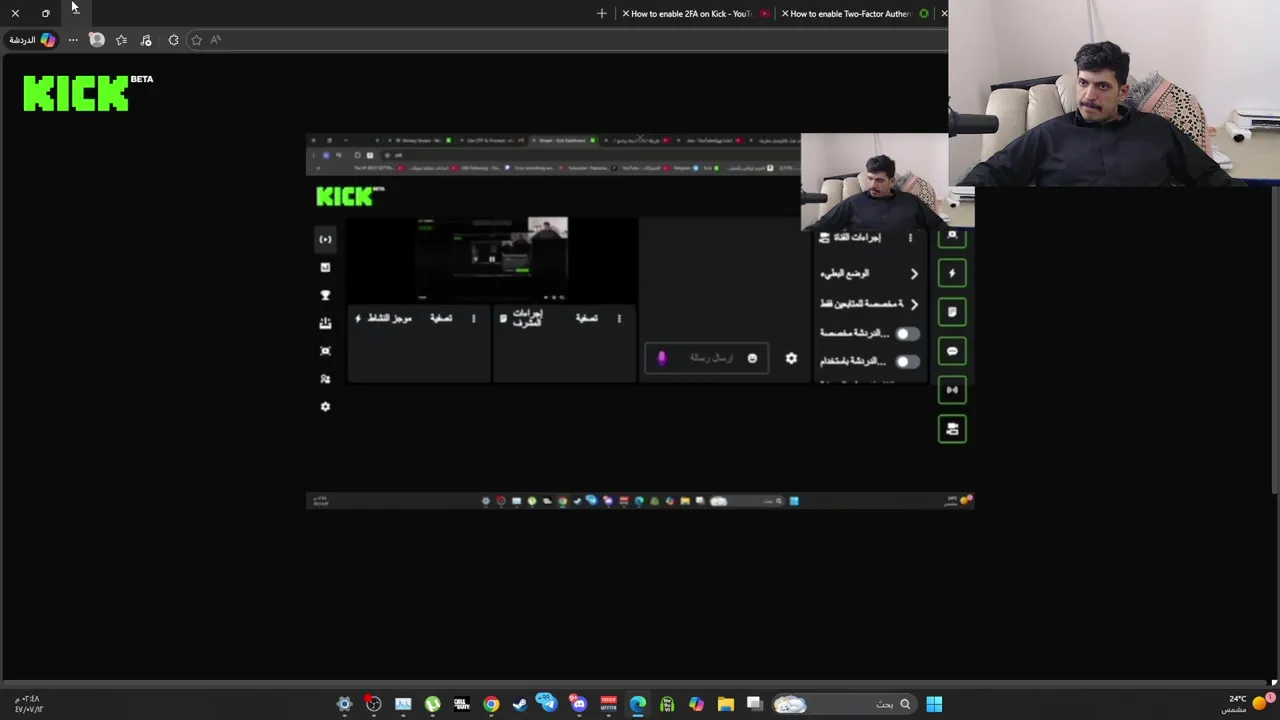Open the weather widget in taskbar corner
The height and width of the screenshot is (720, 1280).
(1248, 704)
